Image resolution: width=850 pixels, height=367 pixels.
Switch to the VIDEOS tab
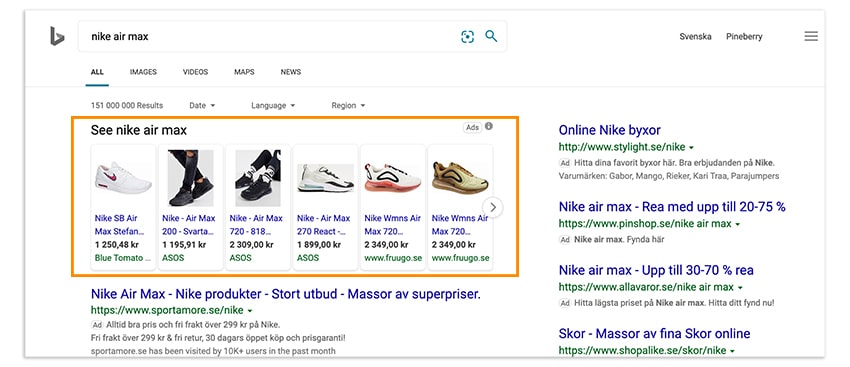click(x=195, y=72)
